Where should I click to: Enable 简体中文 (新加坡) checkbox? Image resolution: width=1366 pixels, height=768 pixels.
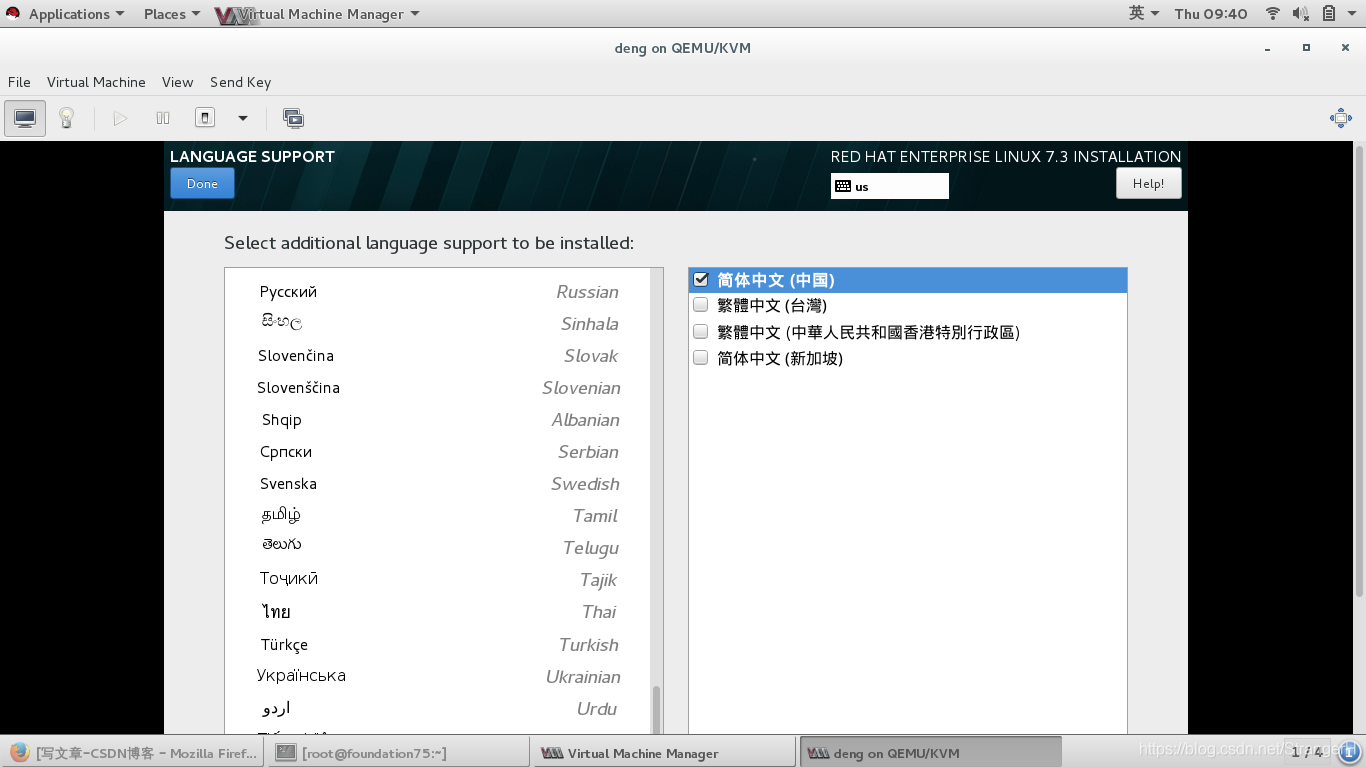[x=701, y=358]
